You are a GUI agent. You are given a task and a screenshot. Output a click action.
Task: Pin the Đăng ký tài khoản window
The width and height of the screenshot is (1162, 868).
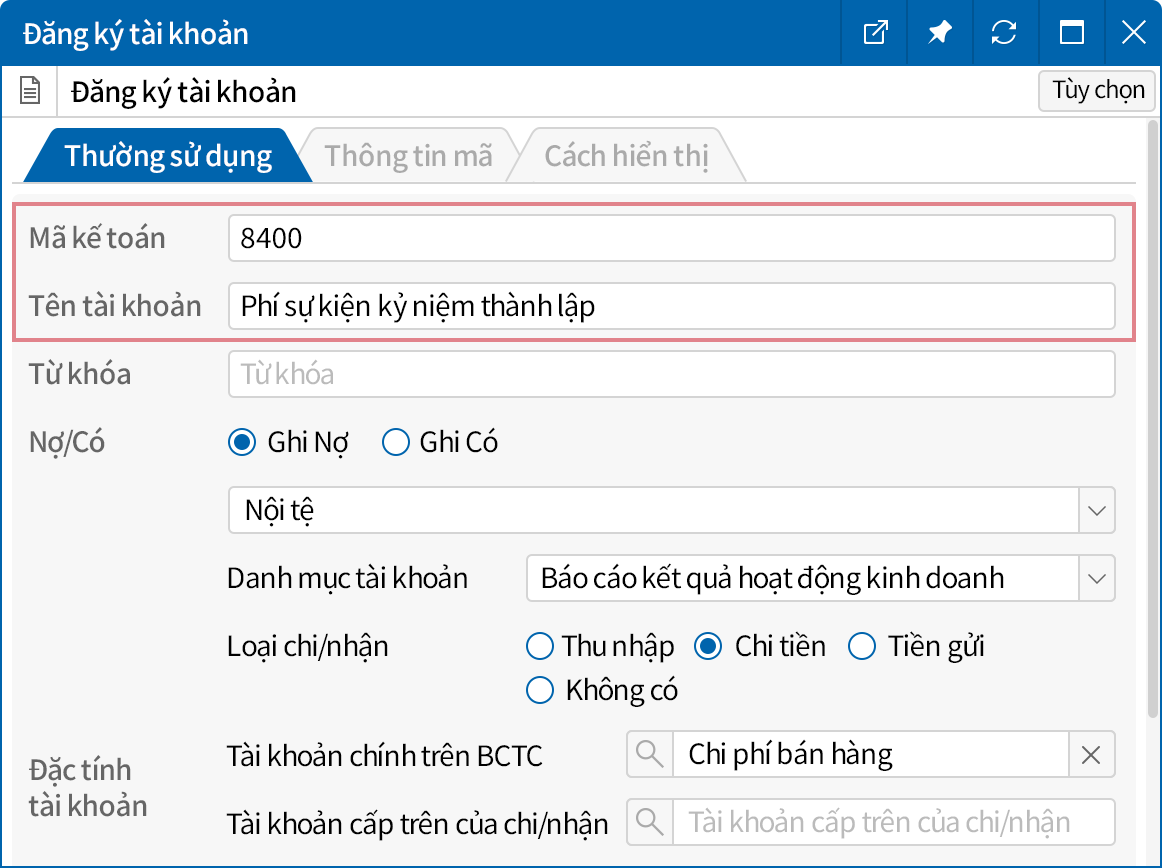(939, 33)
